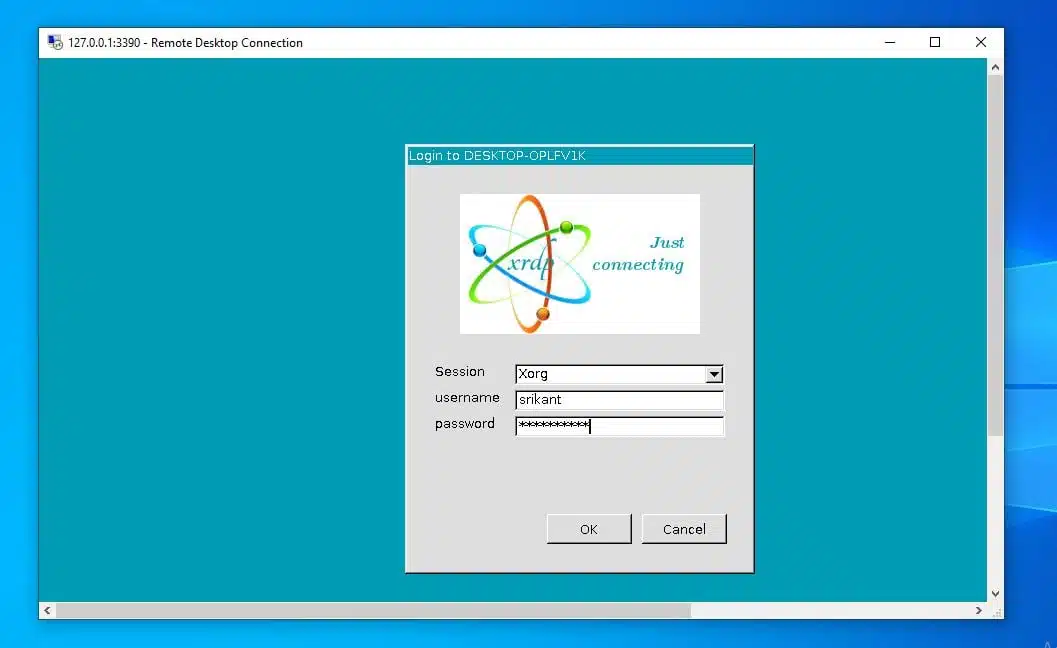Expand the Session dropdown arrow

(x=713, y=375)
